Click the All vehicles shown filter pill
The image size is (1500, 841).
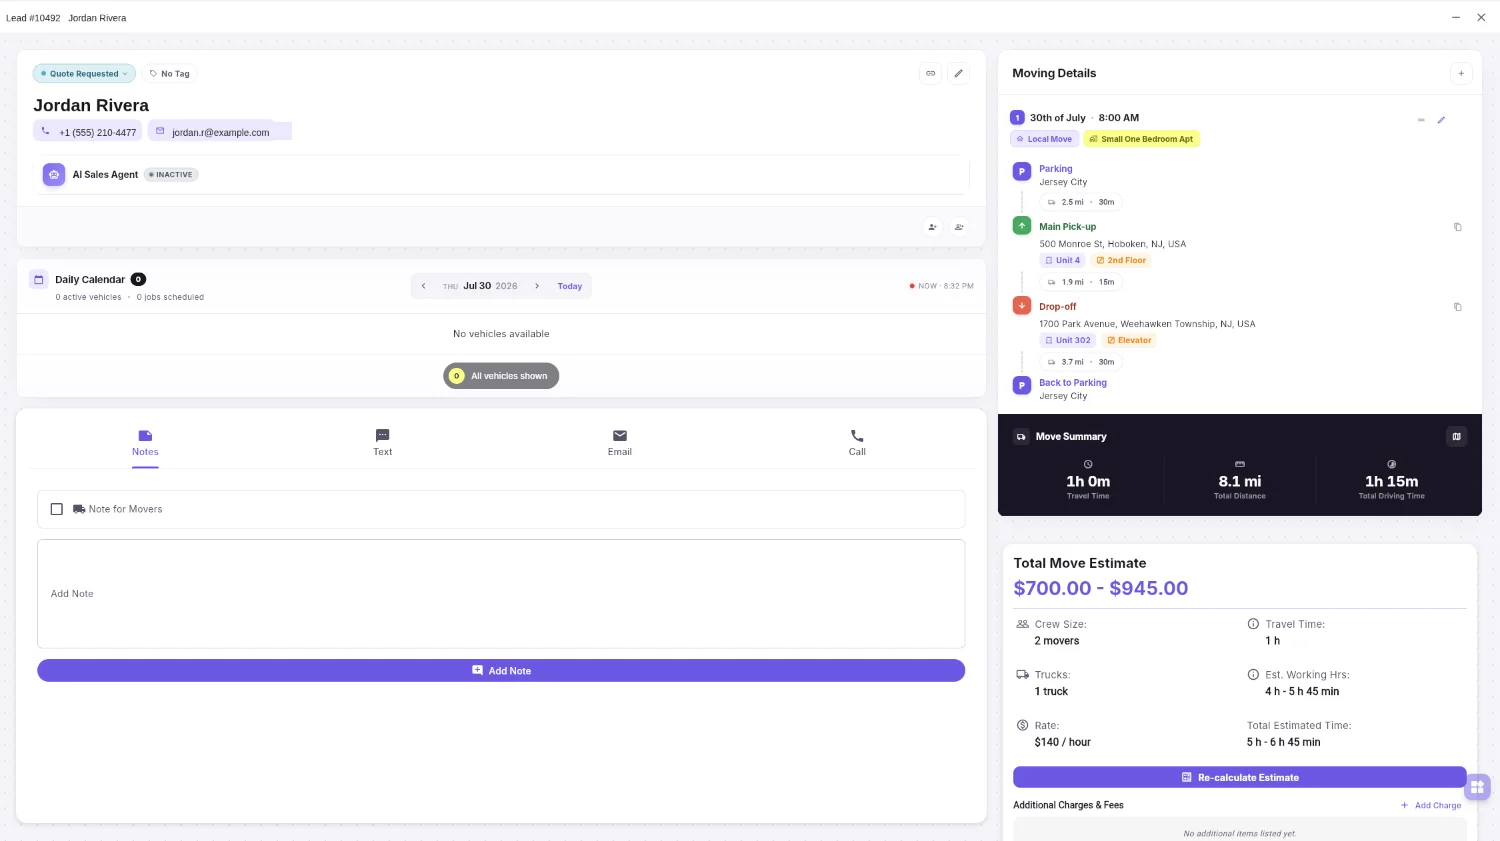click(501, 376)
